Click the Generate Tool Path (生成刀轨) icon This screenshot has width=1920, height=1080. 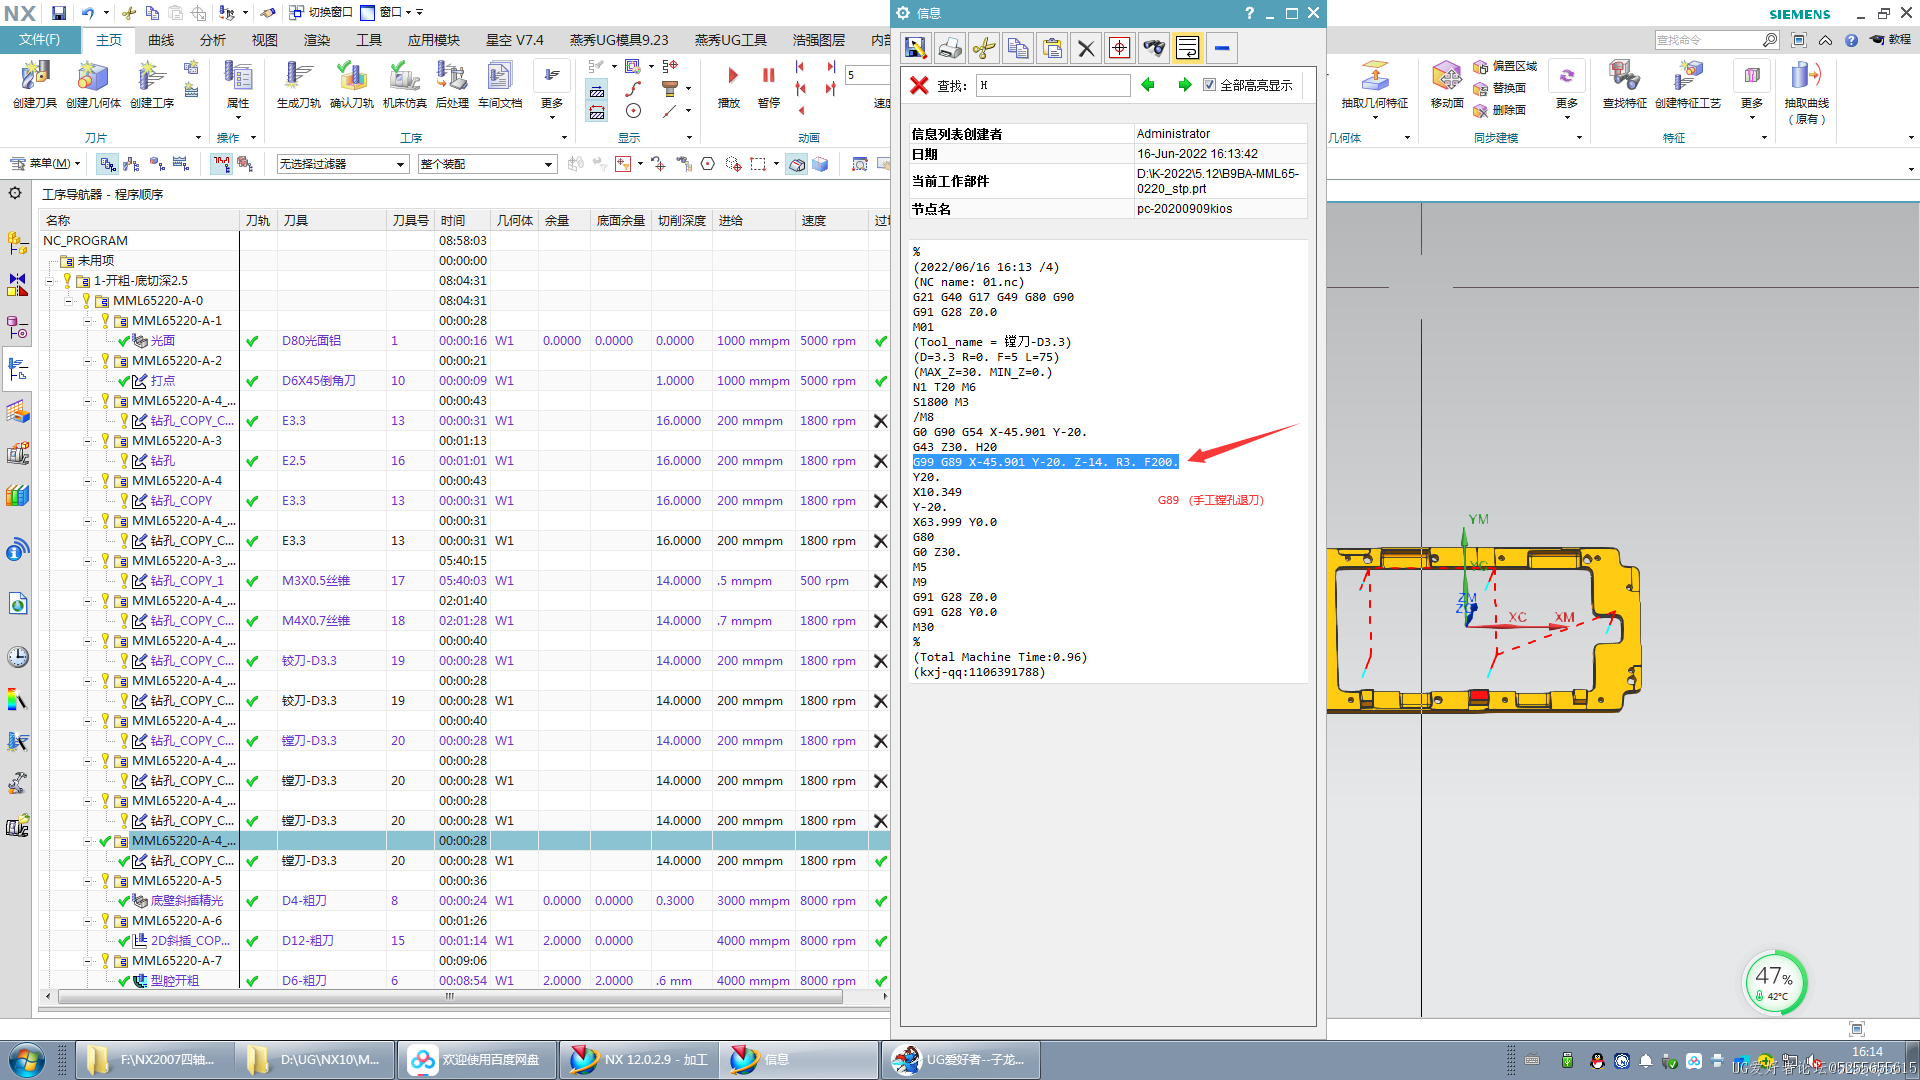tap(298, 84)
